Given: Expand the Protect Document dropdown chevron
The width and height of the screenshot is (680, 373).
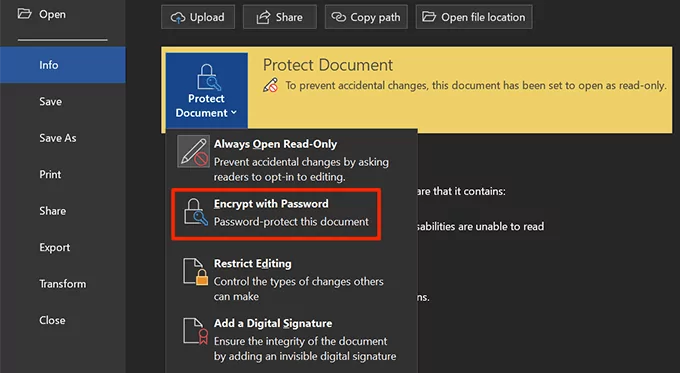Looking at the screenshot, I should (234, 113).
